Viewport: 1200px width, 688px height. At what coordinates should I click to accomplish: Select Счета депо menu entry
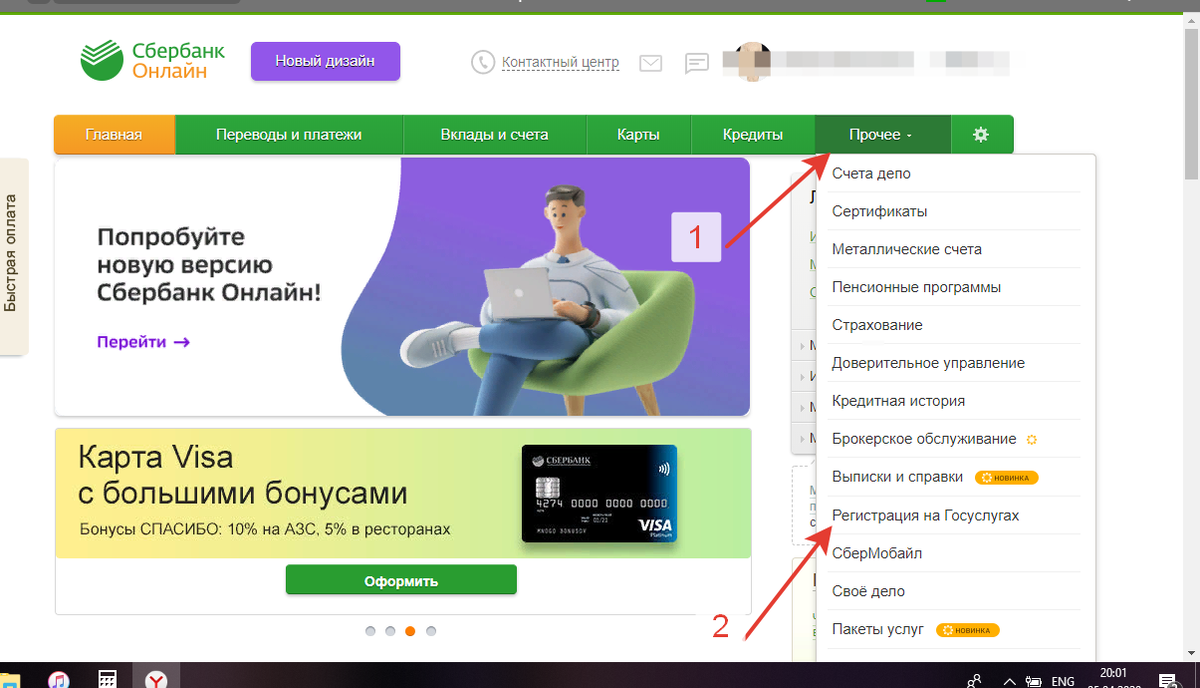[x=955, y=173]
